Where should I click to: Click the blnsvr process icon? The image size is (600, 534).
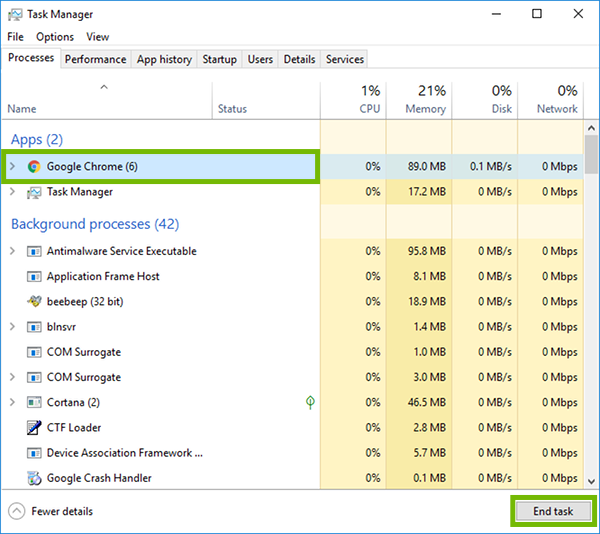tap(34, 327)
